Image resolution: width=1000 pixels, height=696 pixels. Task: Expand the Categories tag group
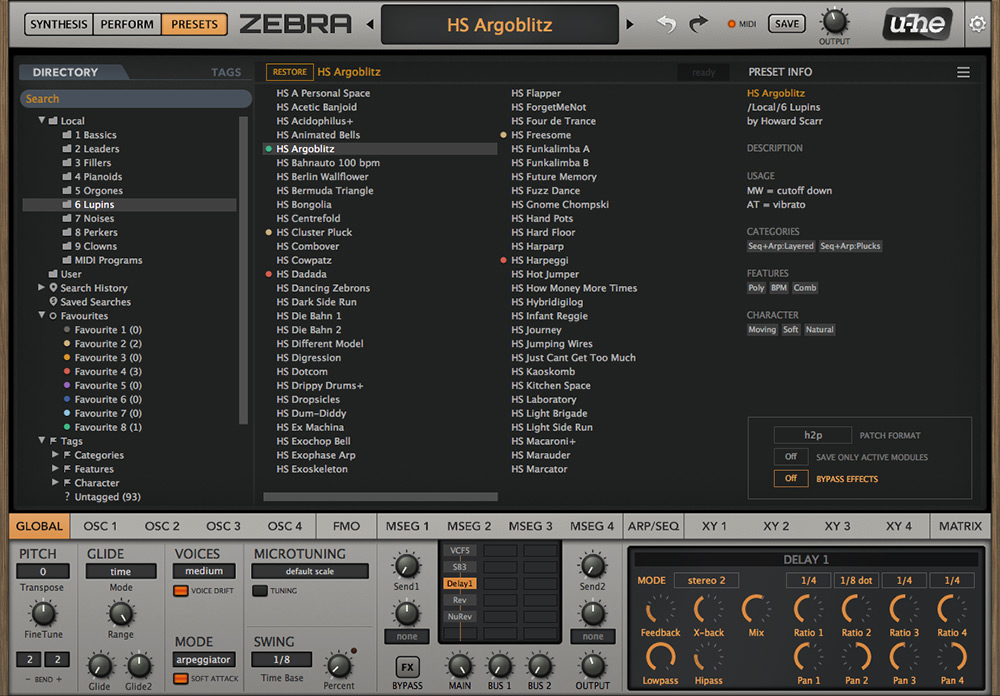pos(55,454)
